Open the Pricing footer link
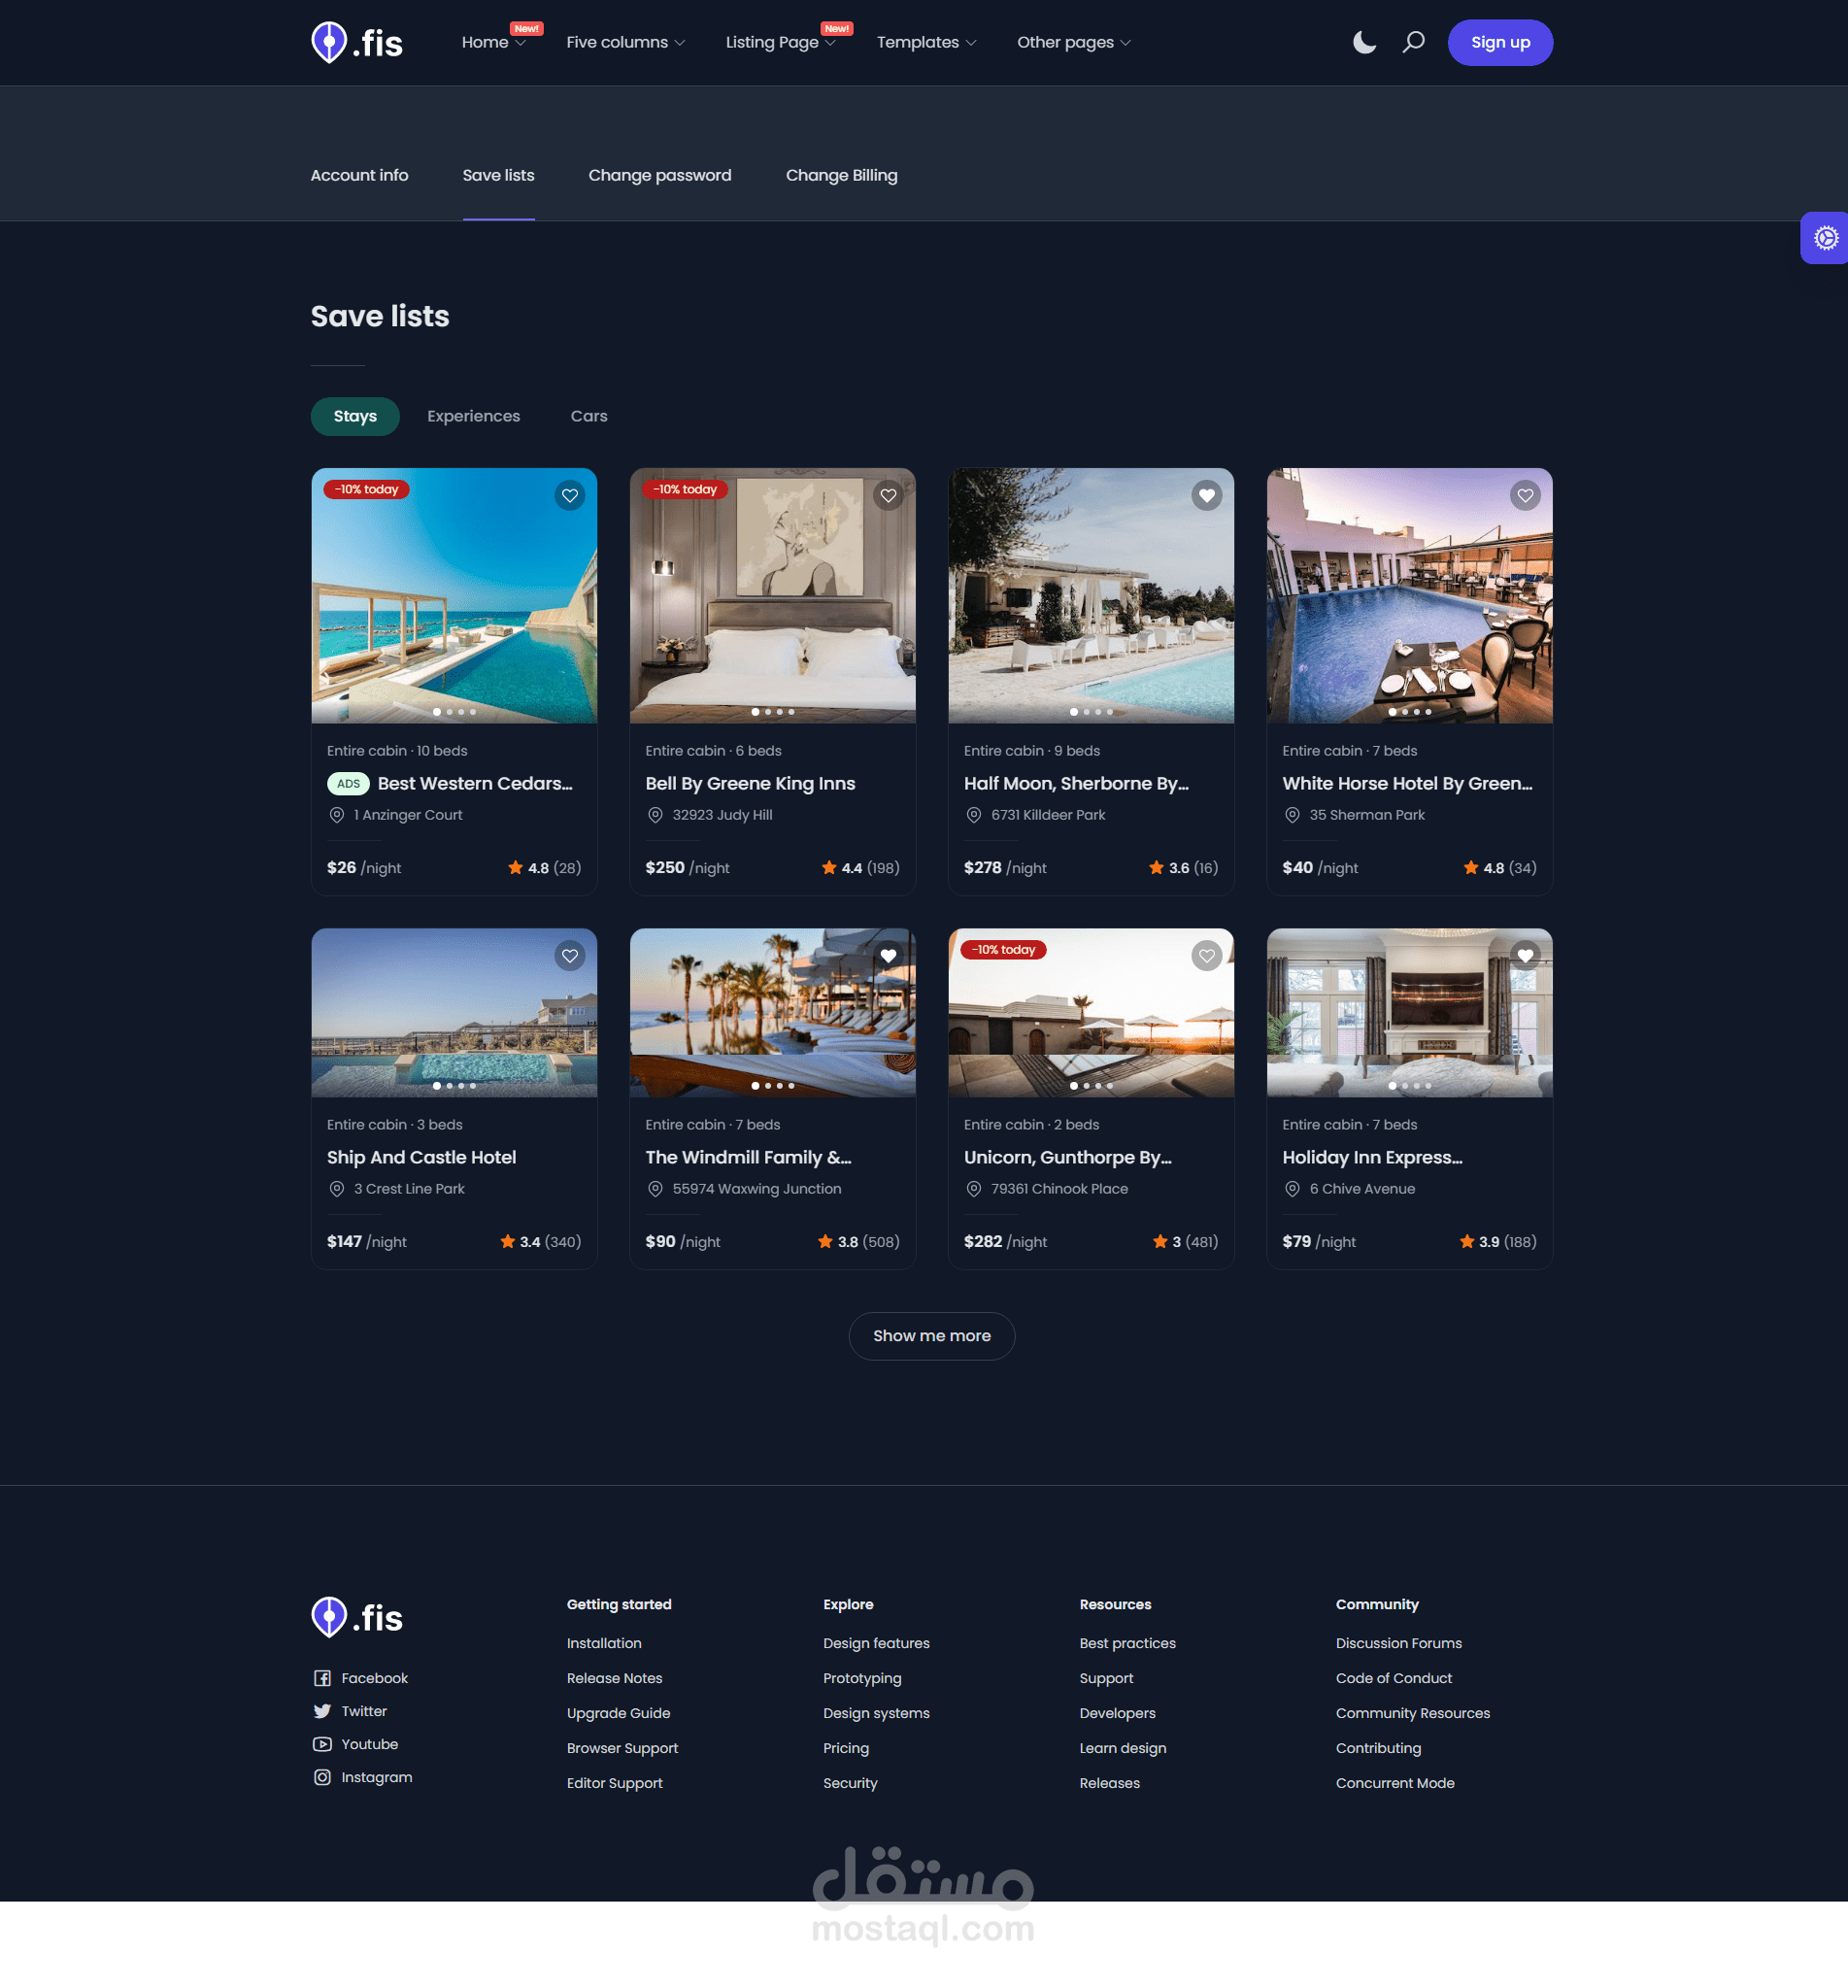This screenshot has width=1848, height=1988. 846,1748
